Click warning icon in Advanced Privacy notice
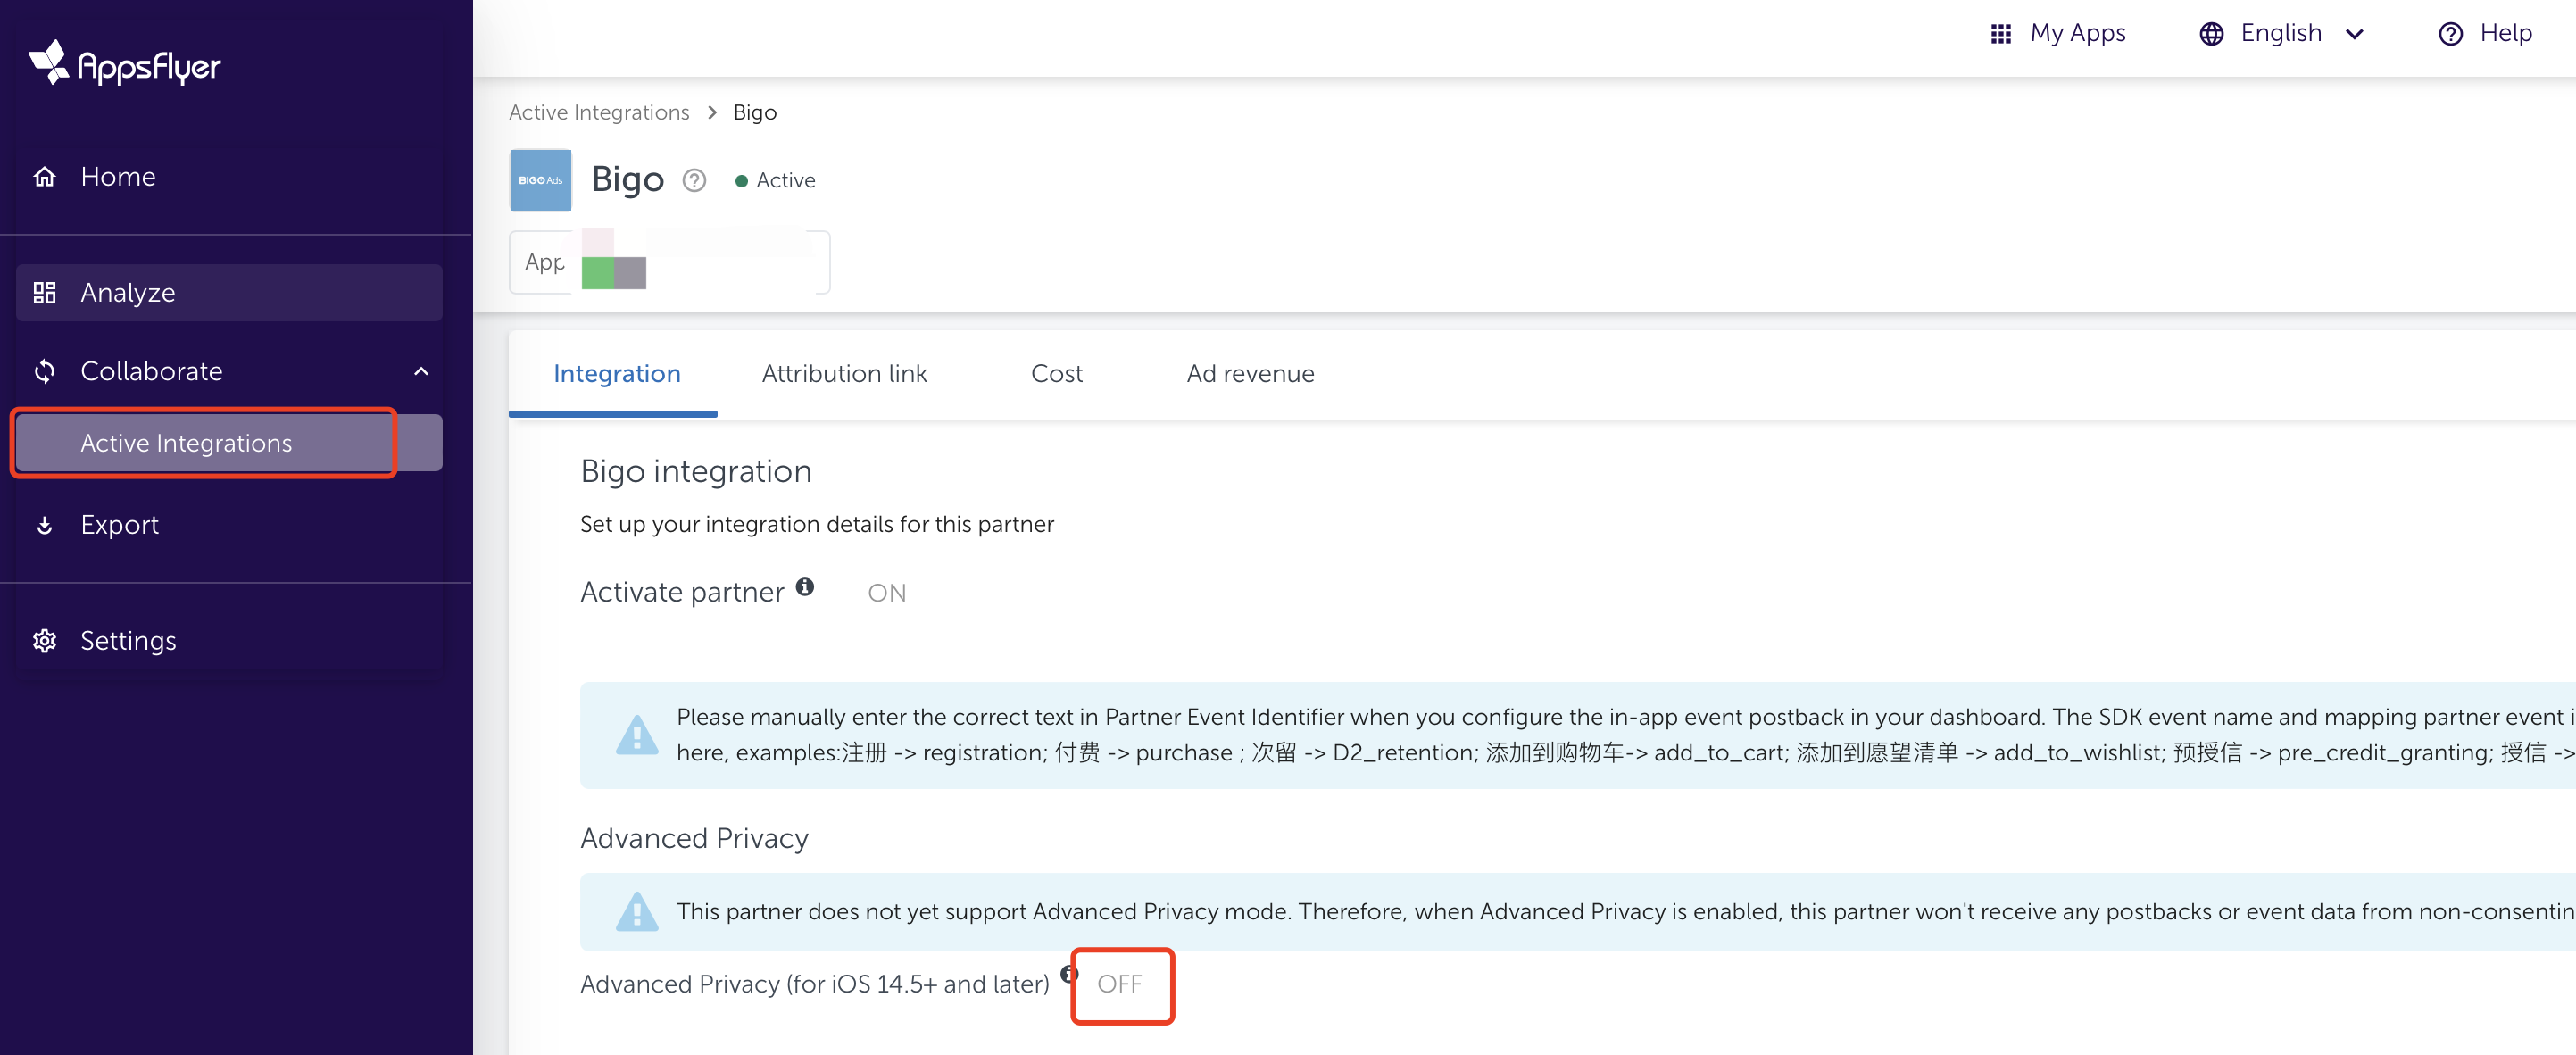Screen dimensions: 2576x1055 tap(637, 911)
